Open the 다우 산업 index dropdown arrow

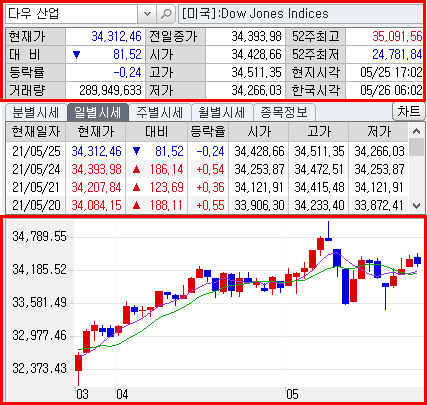[x=147, y=14]
